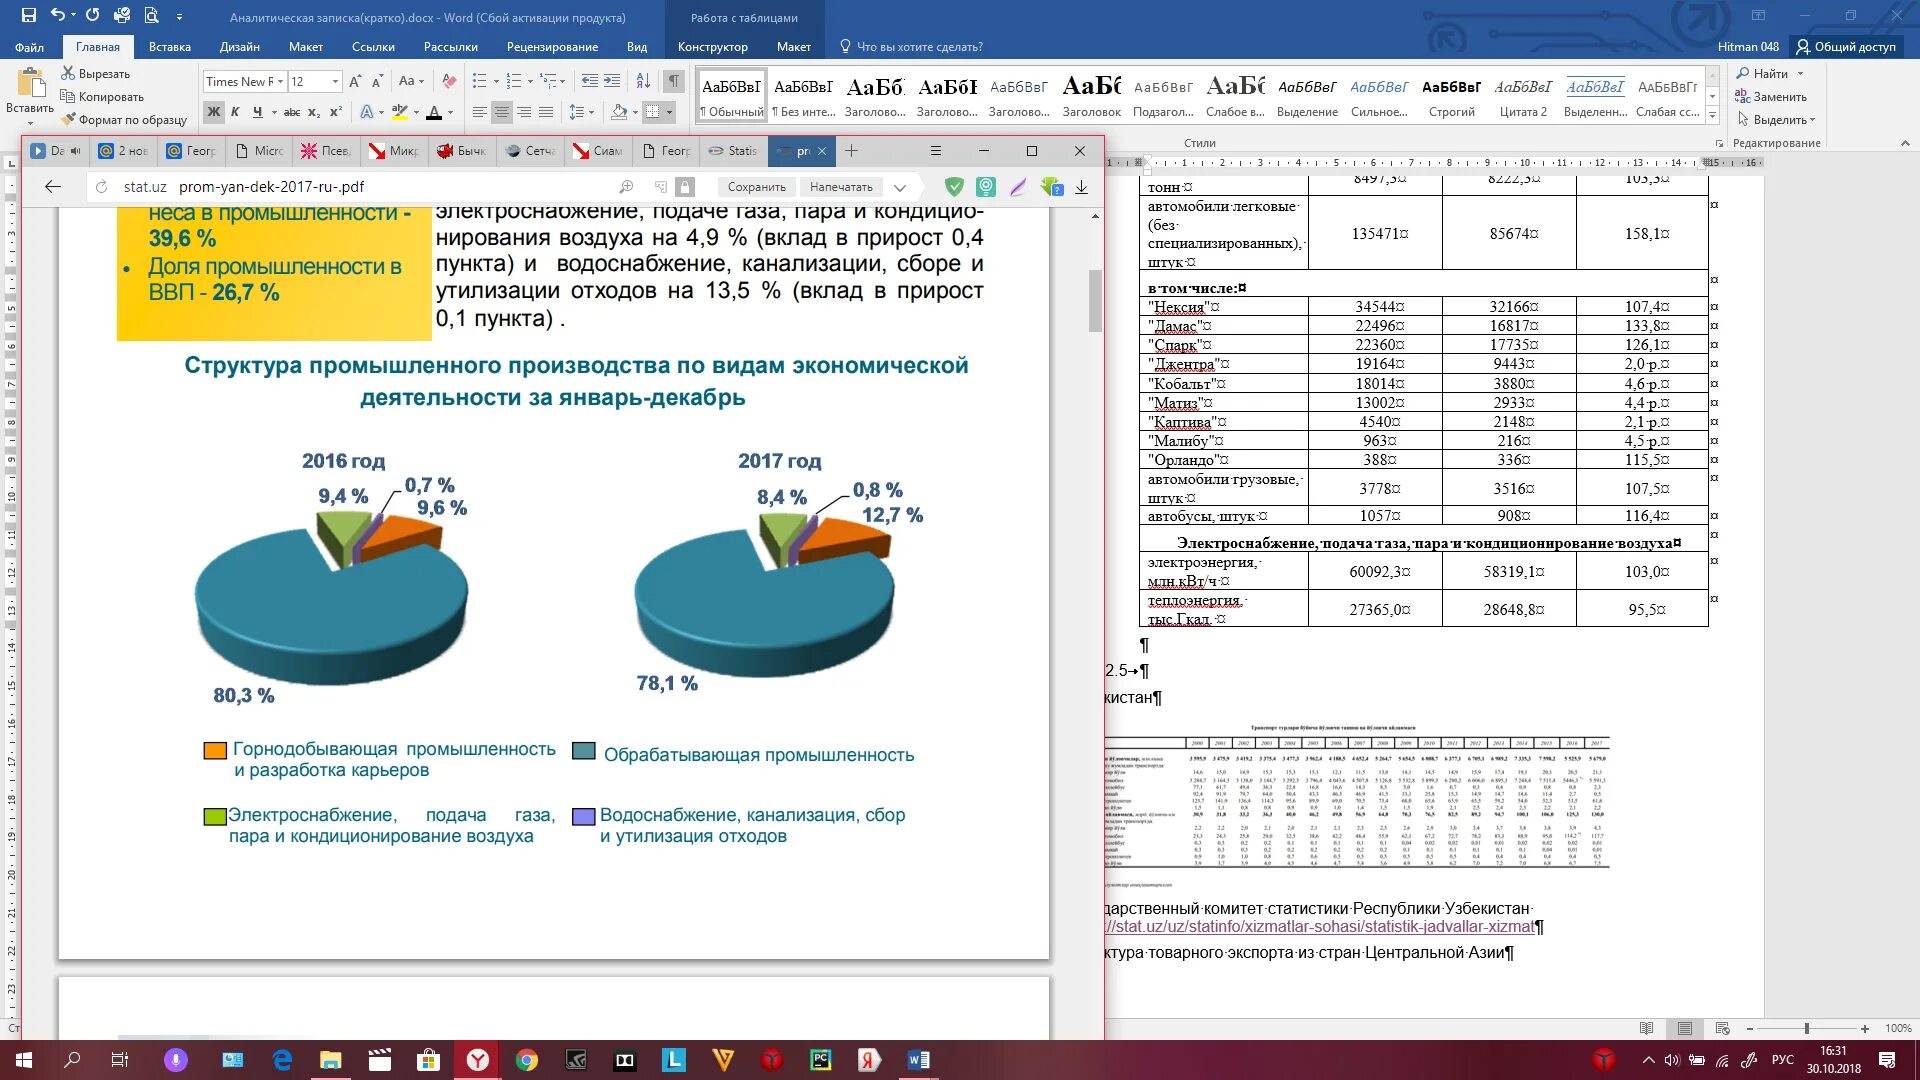
Task: Click the Format Painter brush icon
Action: [68, 120]
